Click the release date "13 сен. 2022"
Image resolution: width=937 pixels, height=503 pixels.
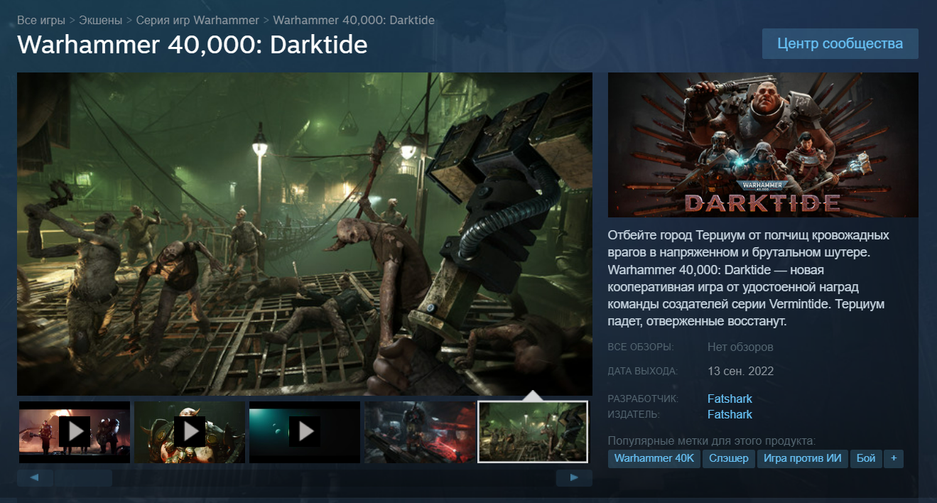pos(740,371)
